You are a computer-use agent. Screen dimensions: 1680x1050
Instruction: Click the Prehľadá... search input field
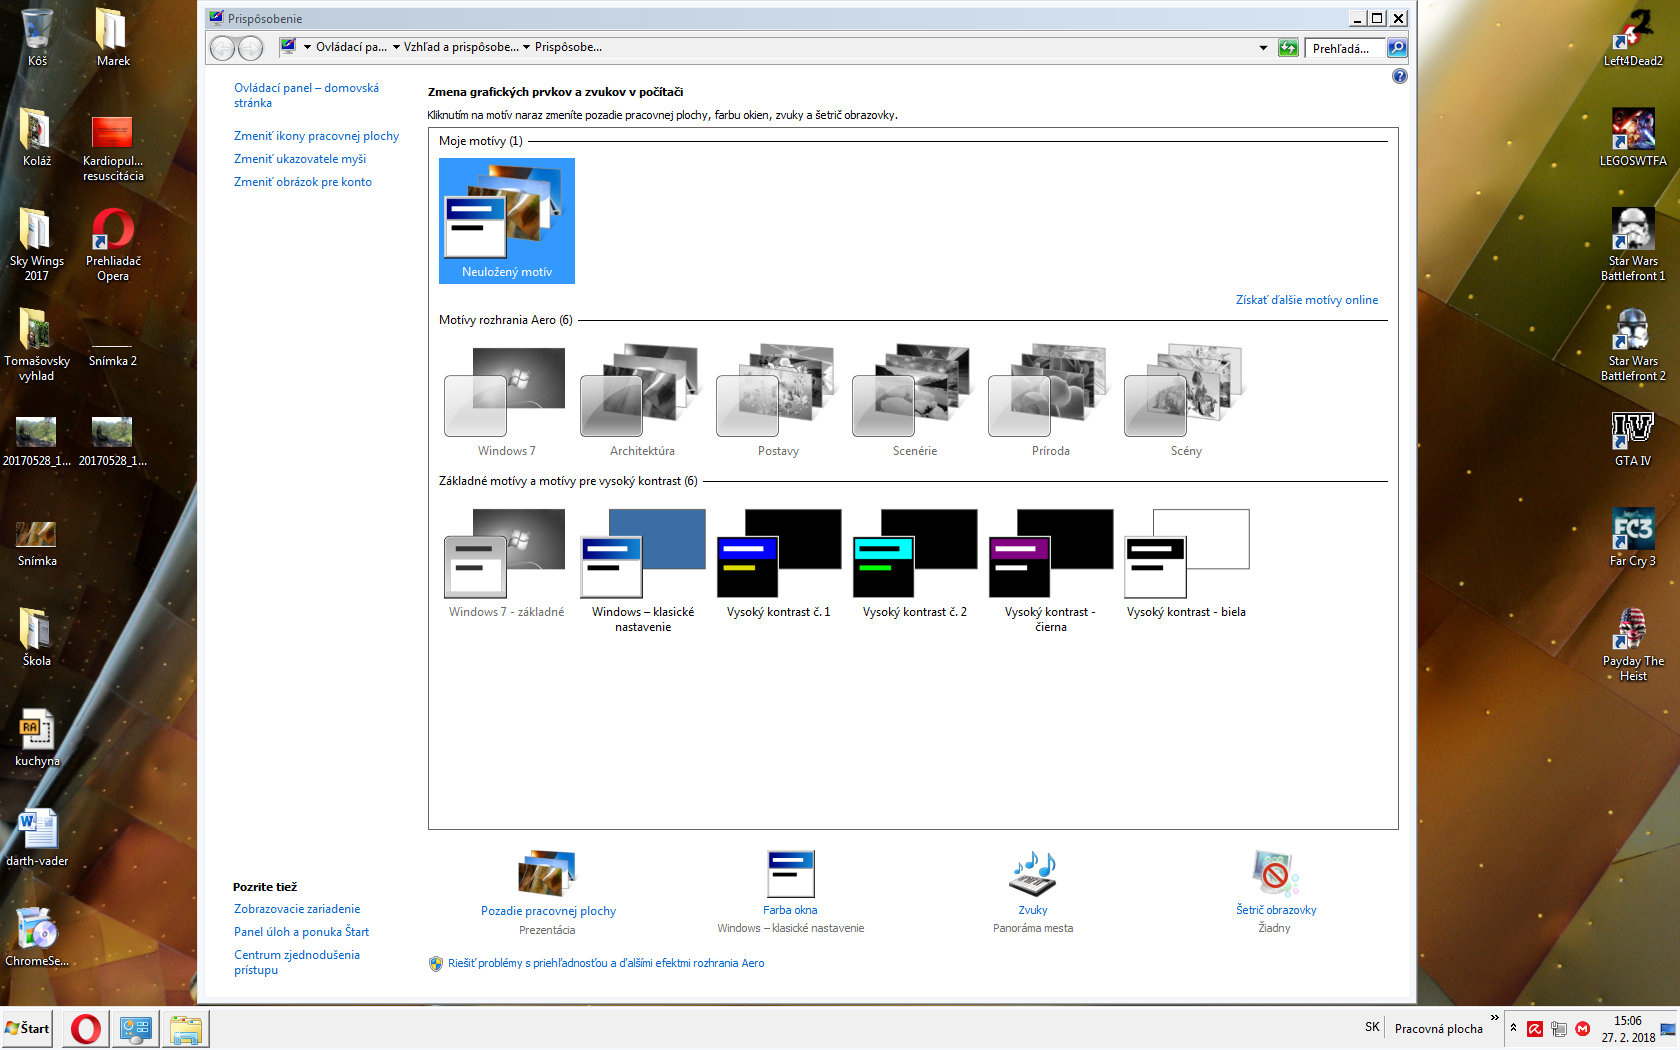tap(1345, 48)
